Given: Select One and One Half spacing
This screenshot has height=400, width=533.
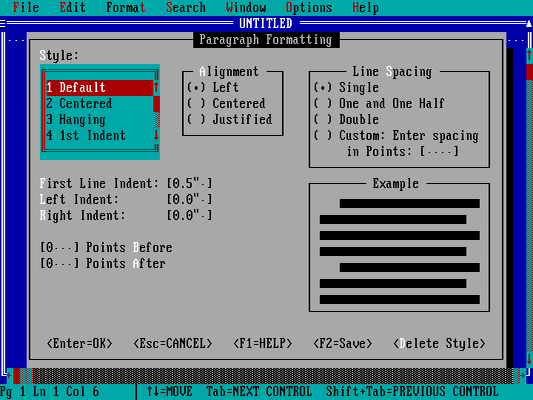Looking at the screenshot, I should point(379,103).
